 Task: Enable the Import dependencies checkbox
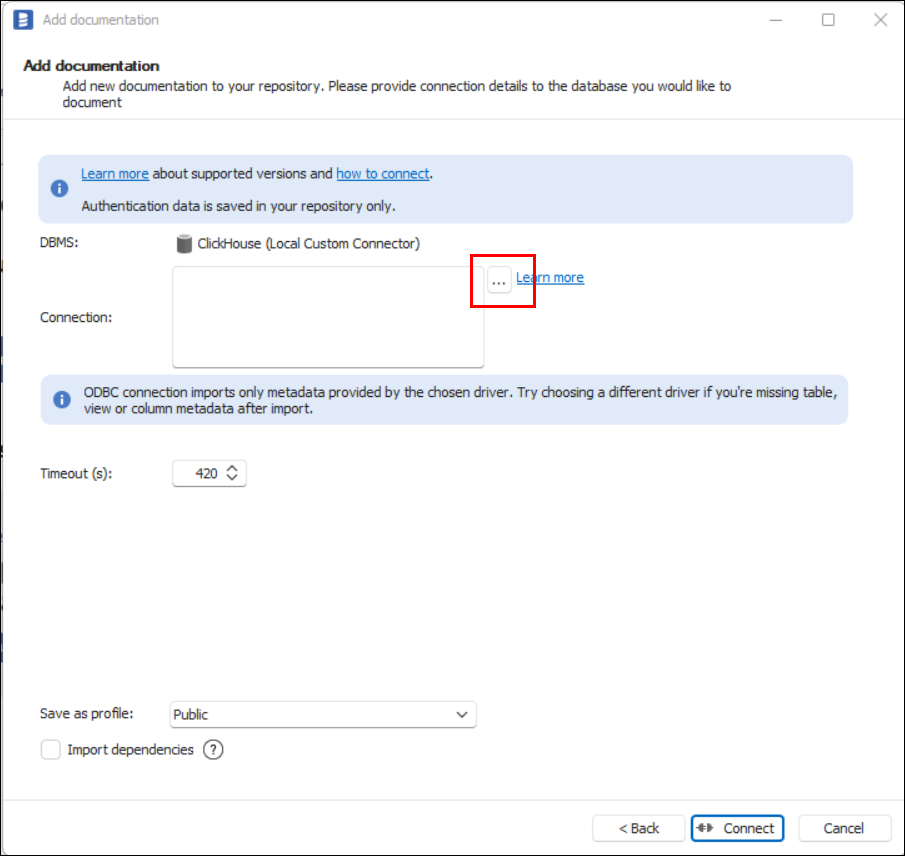(x=51, y=750)
